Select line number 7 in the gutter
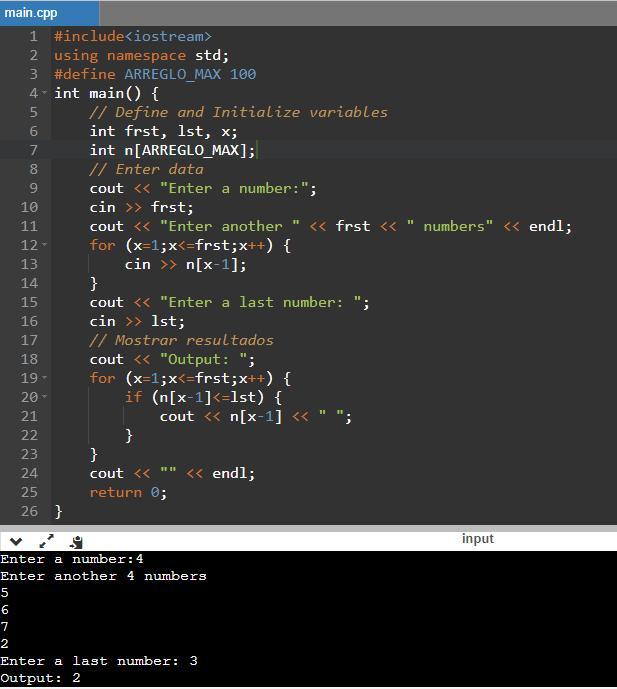 point(33,150)
